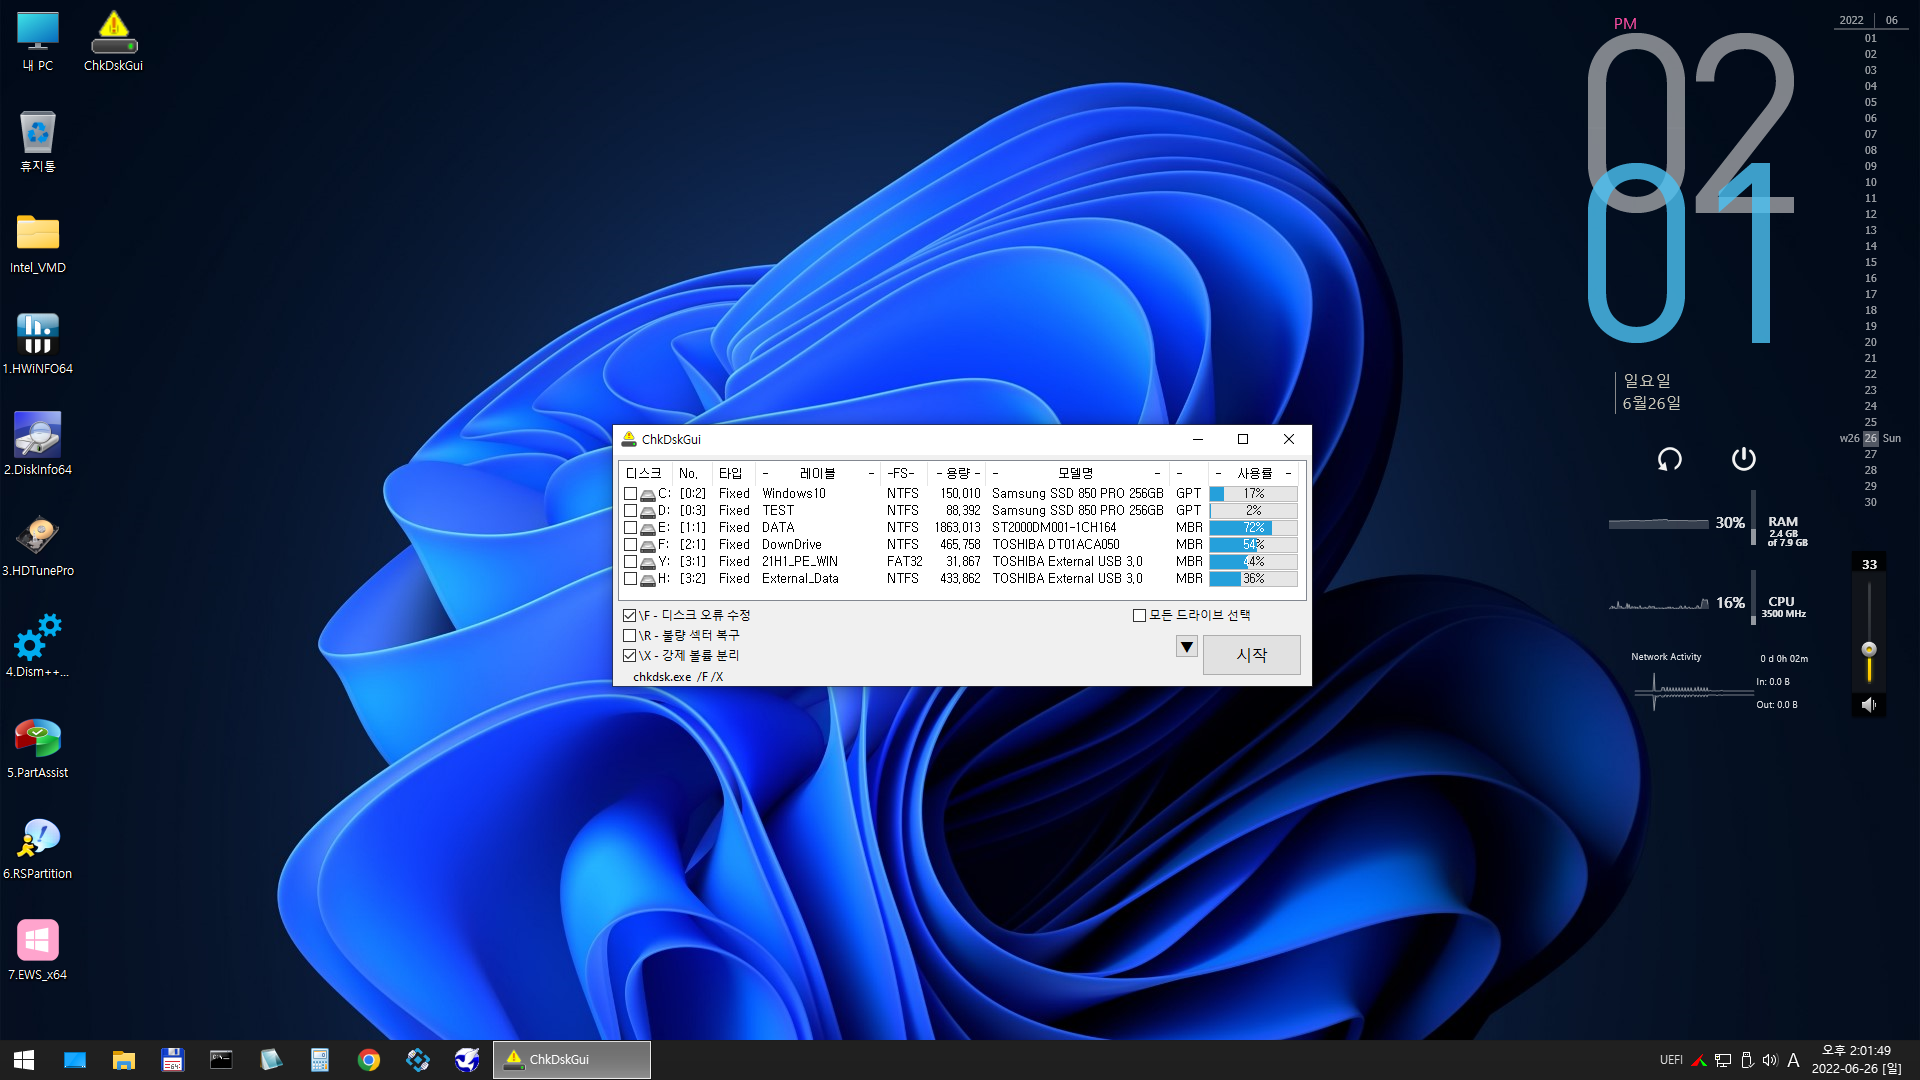Open the calculator taskbar icon
The height and width of the screenshot is (1080, 1920).
tap(320, 1059)
